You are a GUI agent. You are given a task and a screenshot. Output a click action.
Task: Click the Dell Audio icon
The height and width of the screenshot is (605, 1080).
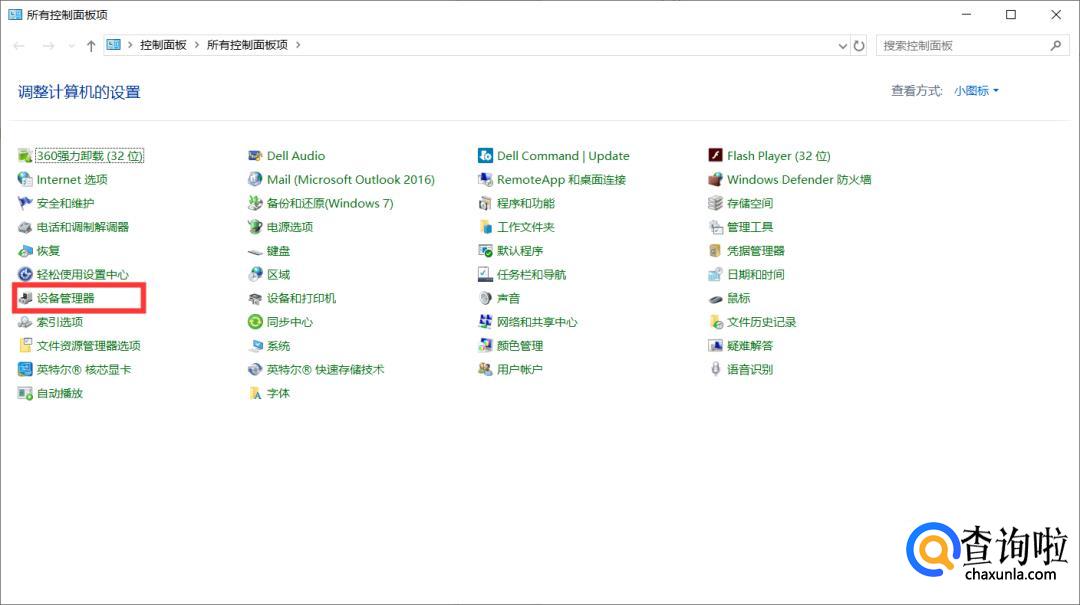point(255,156)
